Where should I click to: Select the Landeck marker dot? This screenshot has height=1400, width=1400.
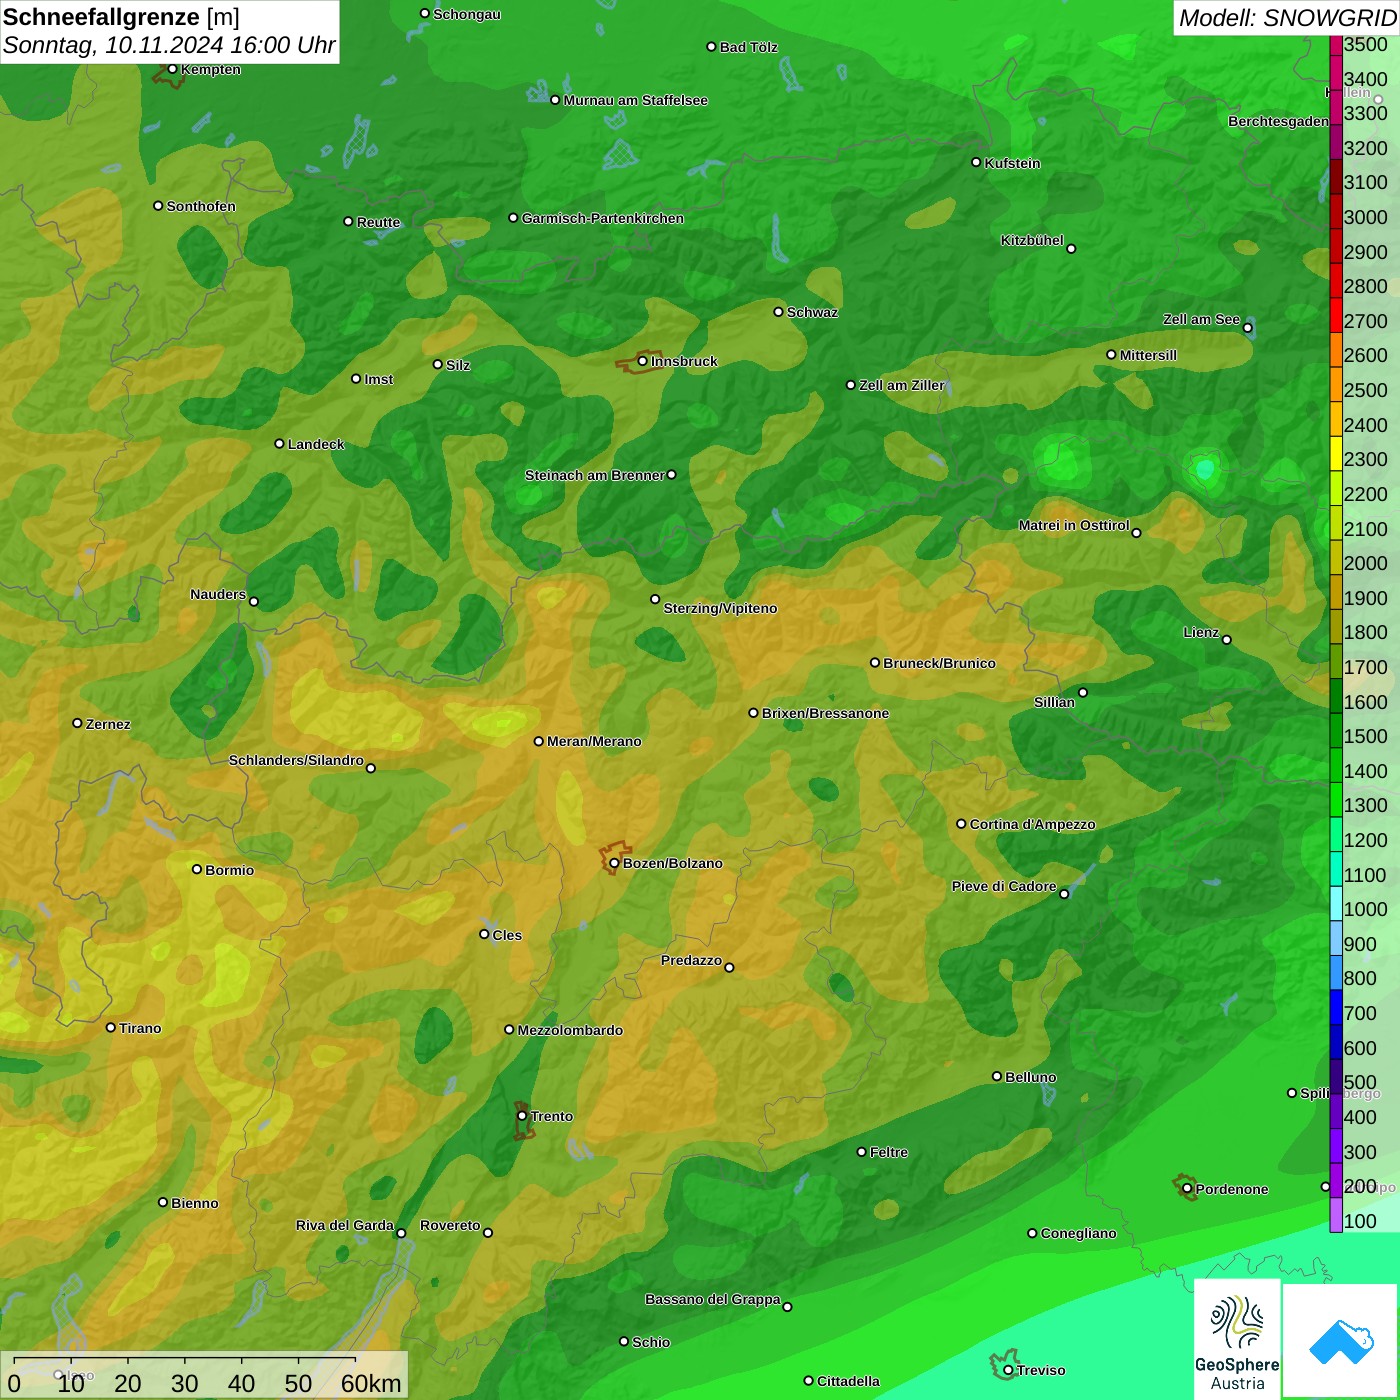[279, 443]
